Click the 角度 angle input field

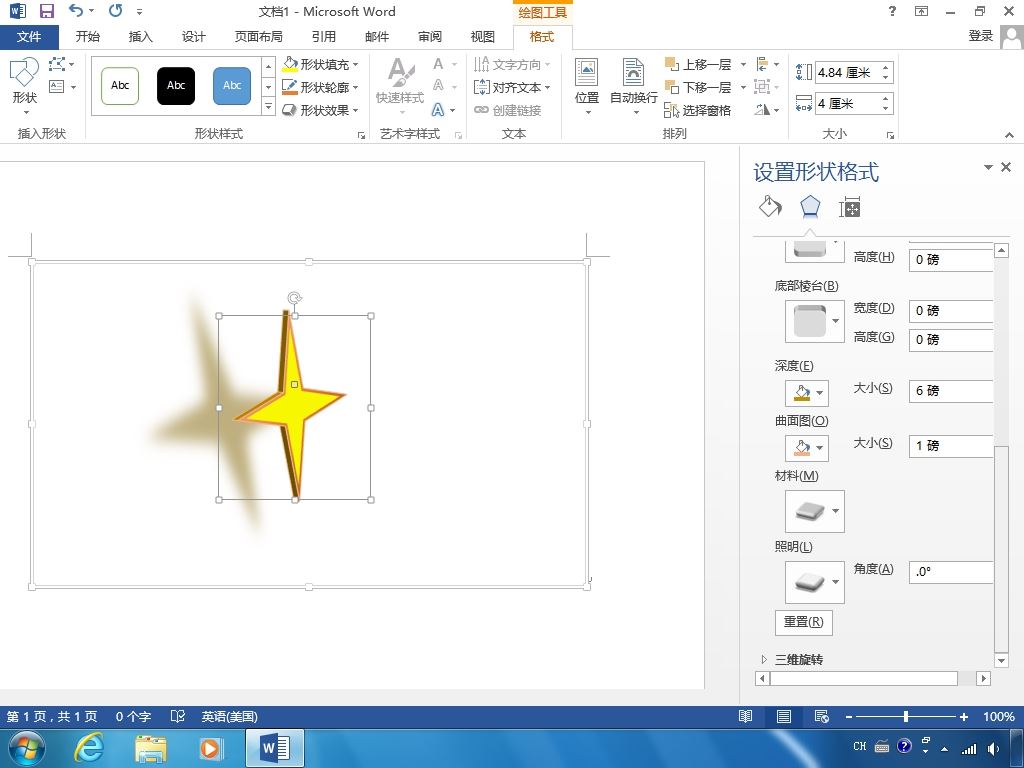pyautogui.click(x=950, y=572)
